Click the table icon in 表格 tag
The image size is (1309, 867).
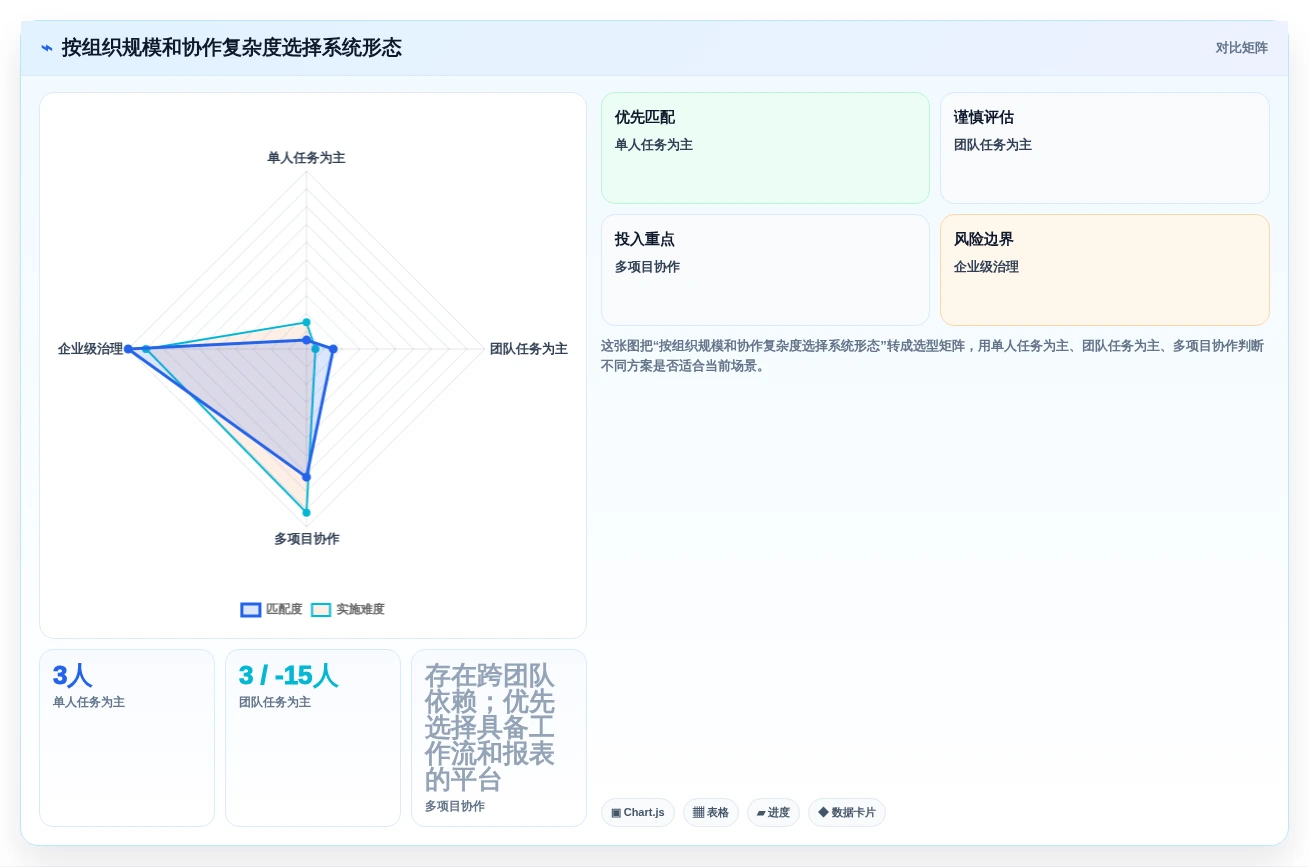[698, 812]
